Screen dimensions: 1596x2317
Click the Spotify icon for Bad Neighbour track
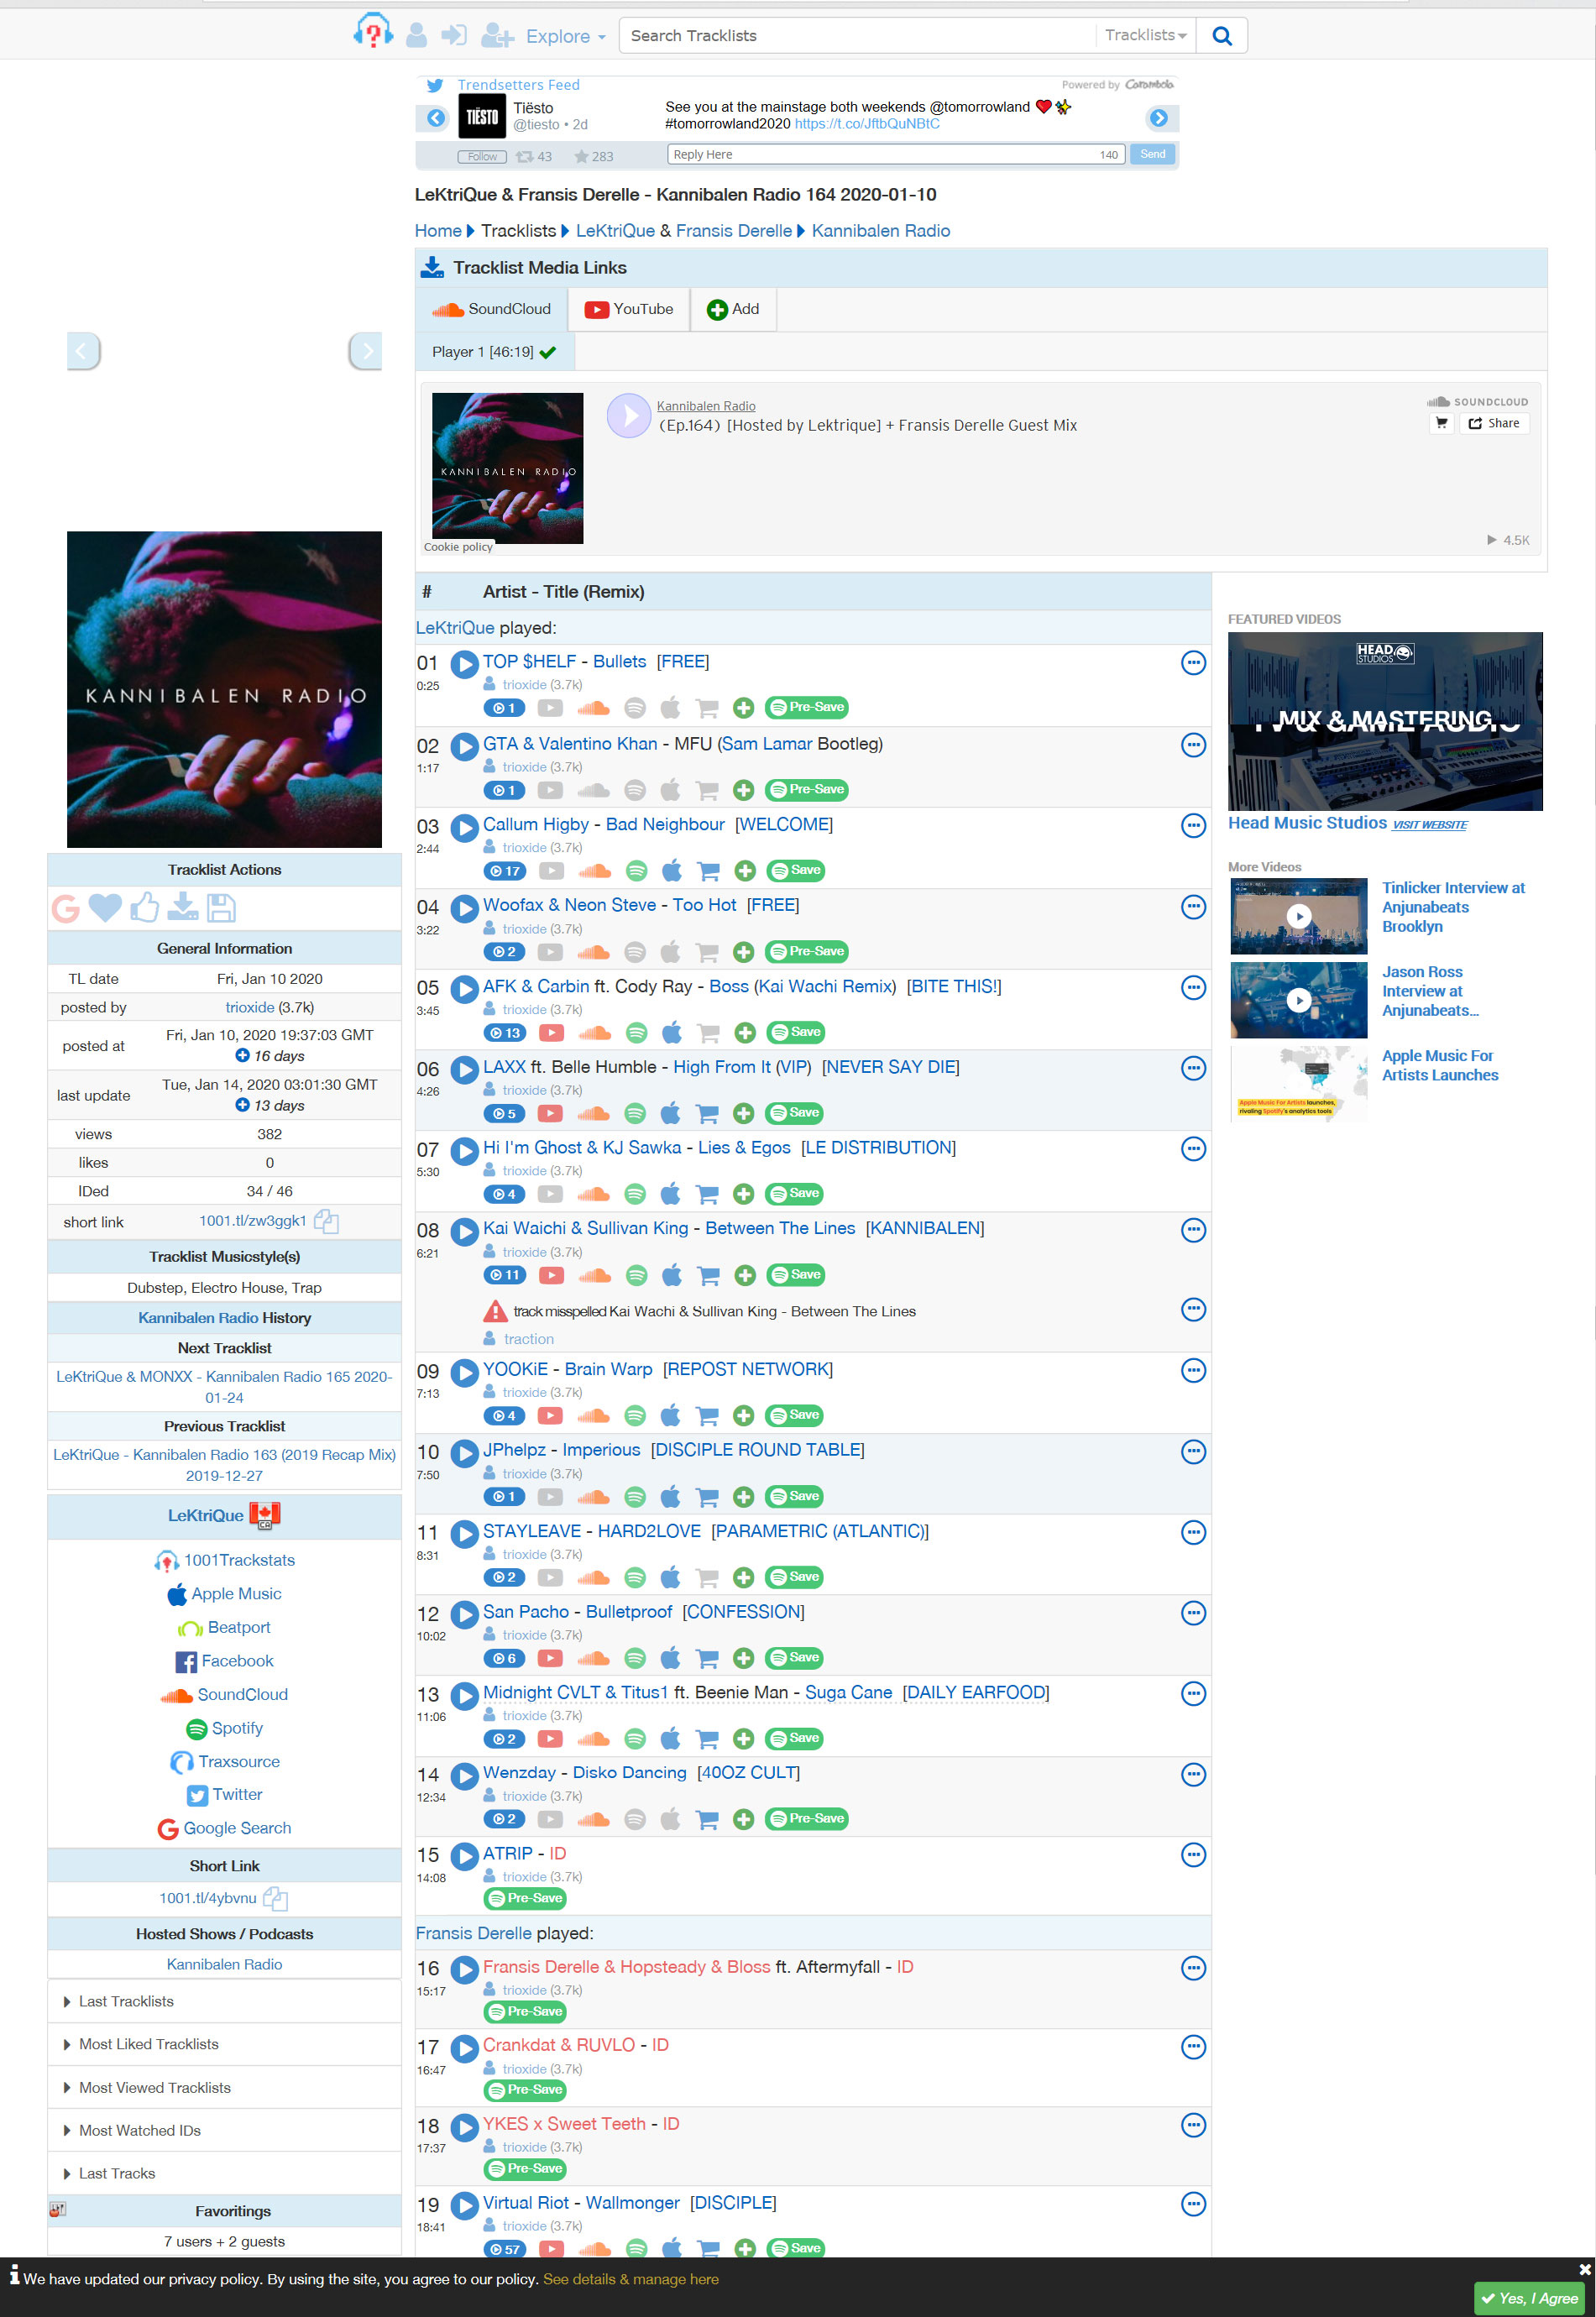(636, 871)
